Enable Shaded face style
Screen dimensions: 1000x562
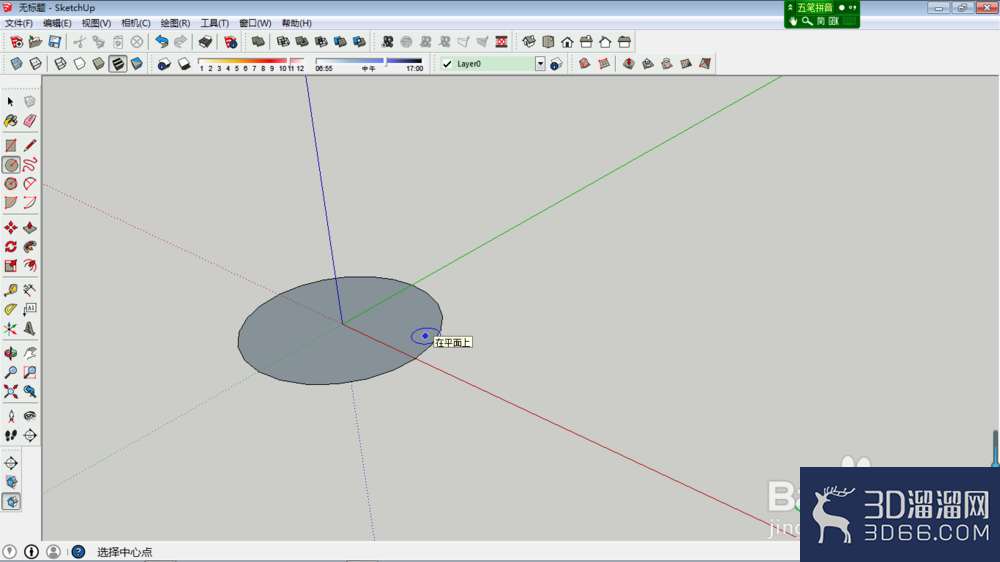coord(98,64)
